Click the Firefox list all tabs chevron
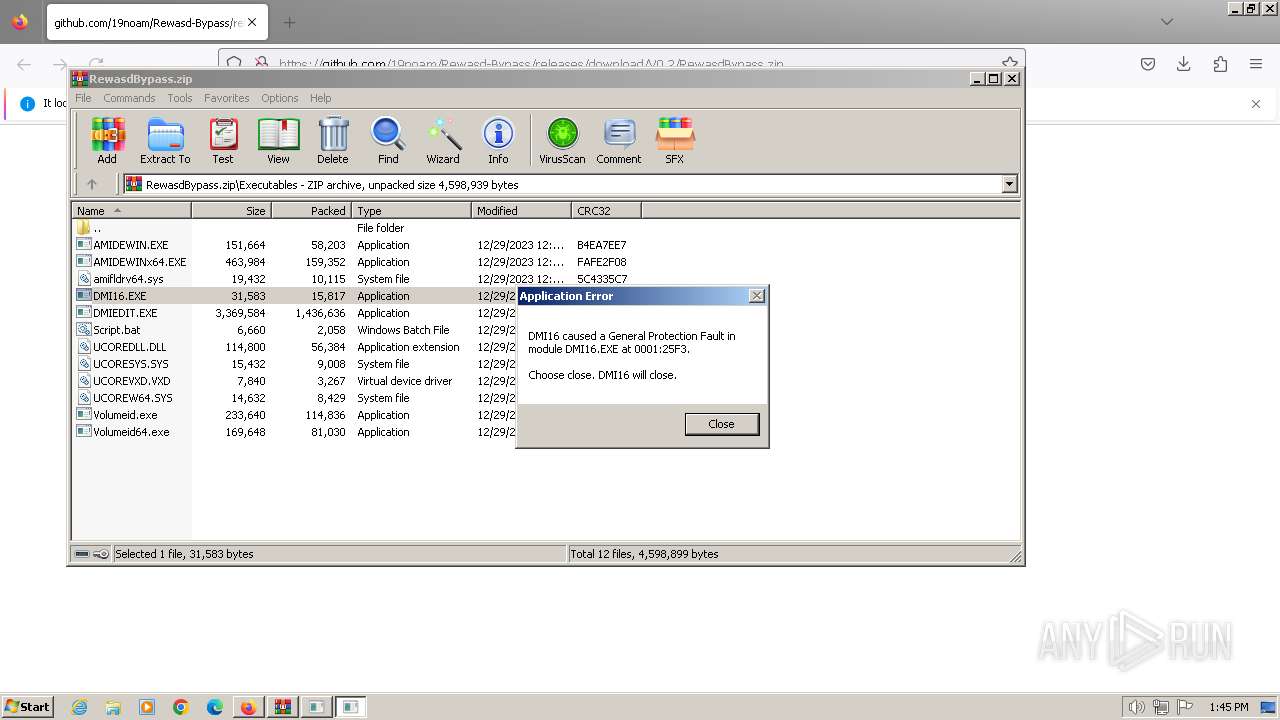 coord(1167,22)
